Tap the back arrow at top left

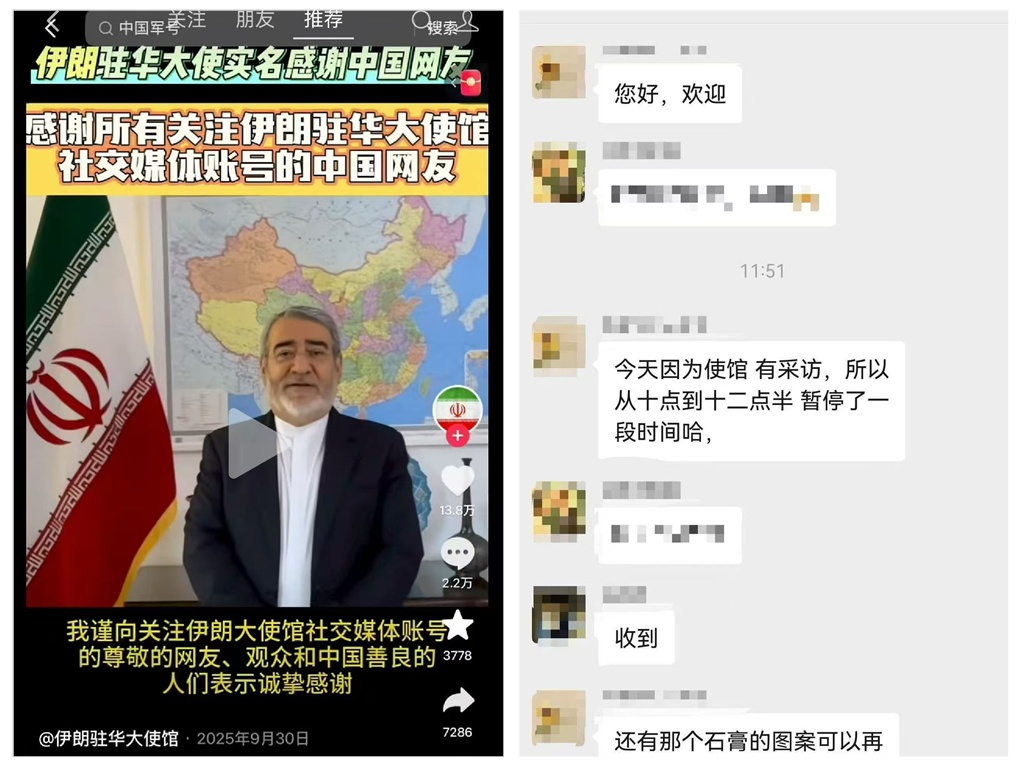click(52, 25)
